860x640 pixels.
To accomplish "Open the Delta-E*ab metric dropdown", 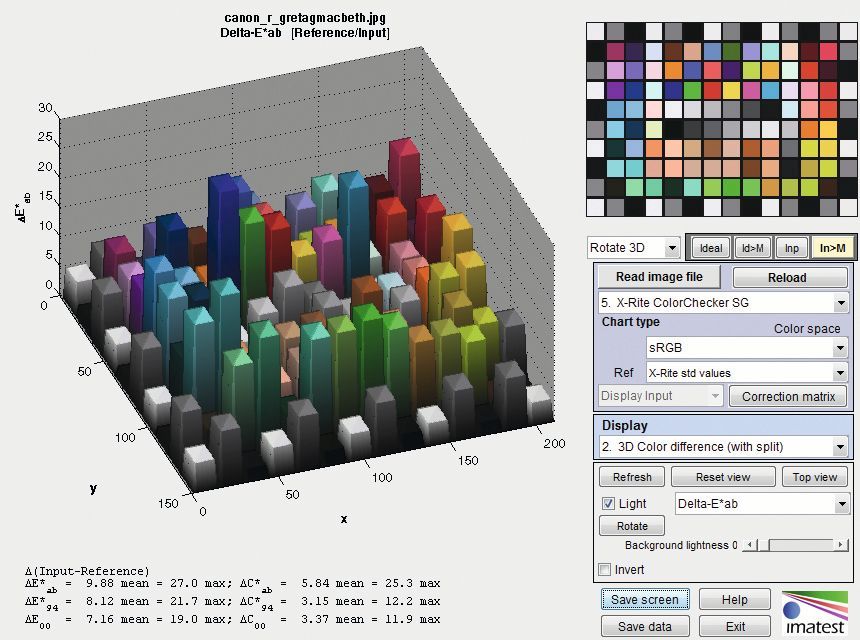I will 762,504.
